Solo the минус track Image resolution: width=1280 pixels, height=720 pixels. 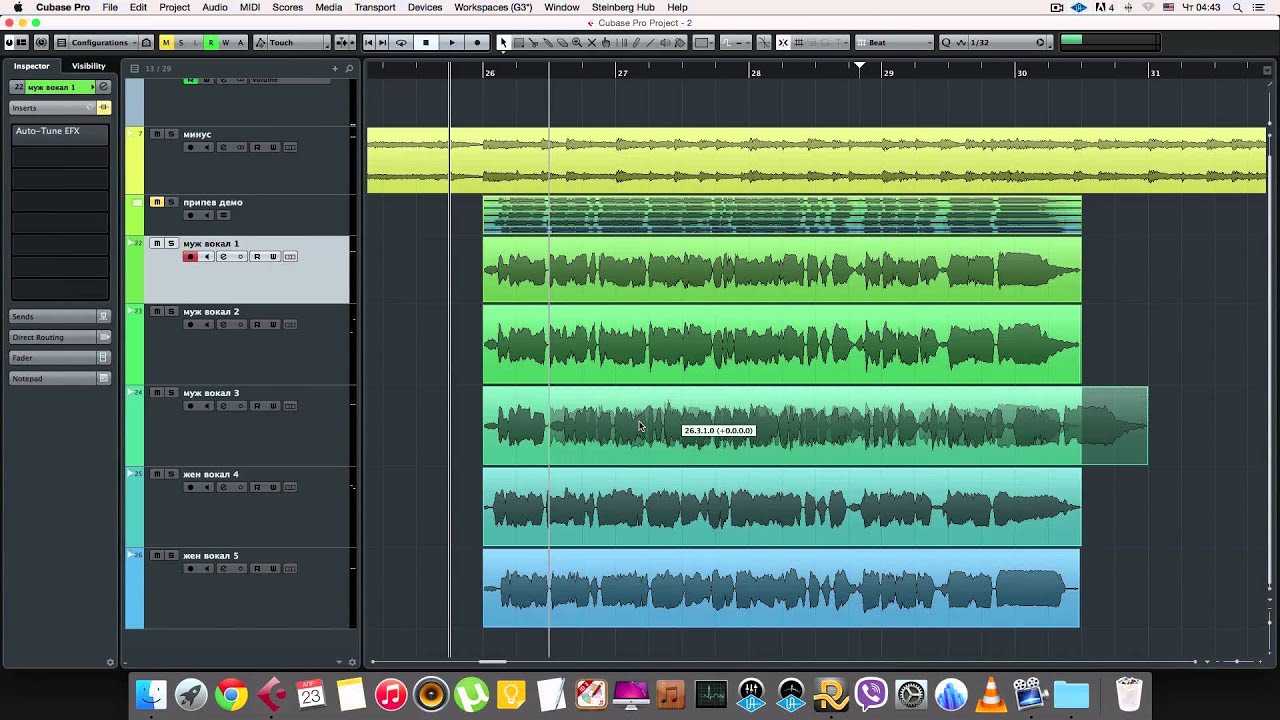tap(171, 134)
